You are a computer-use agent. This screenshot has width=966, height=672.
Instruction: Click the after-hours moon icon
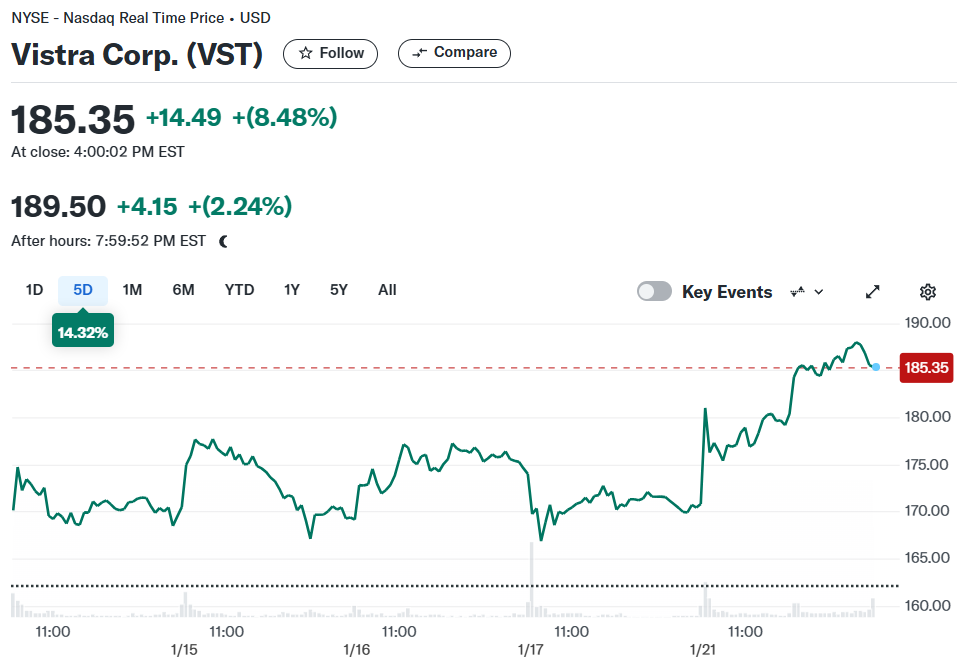tap(224, 241)
